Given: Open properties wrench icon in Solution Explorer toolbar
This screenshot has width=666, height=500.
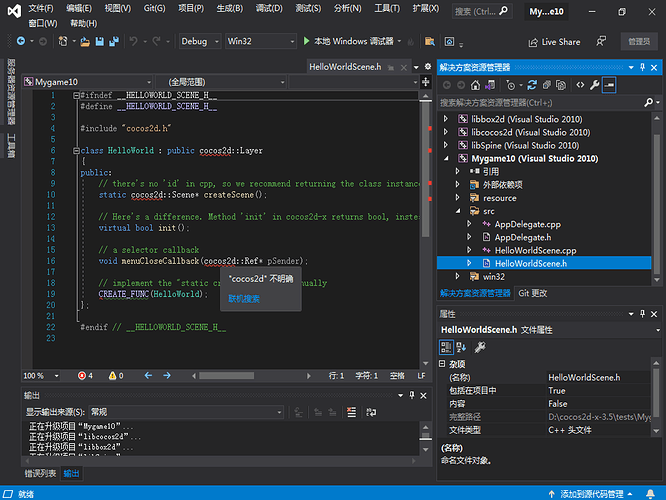Looking at the screenshot, I should (593, 86).
